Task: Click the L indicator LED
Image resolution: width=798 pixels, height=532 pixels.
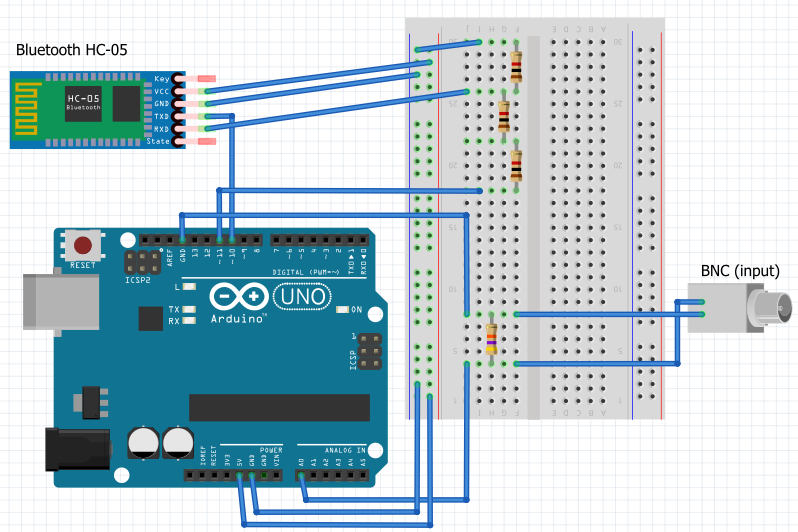Action: [189, 287]
